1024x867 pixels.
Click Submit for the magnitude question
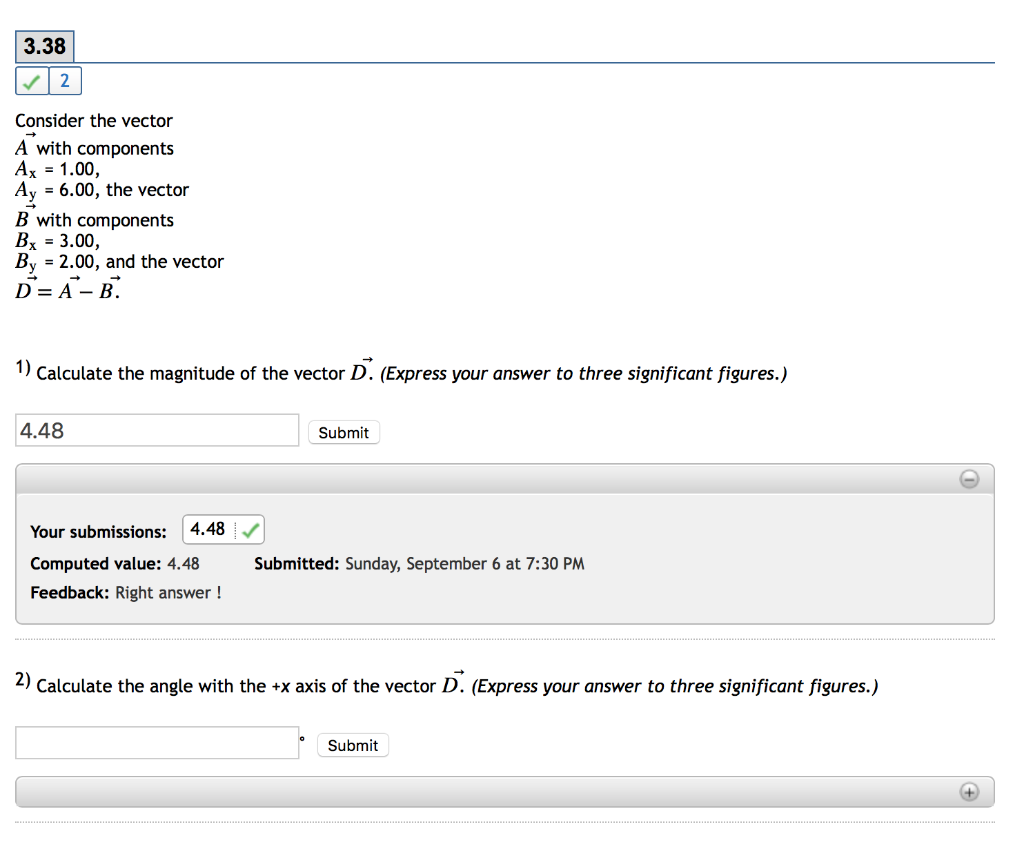344,432
